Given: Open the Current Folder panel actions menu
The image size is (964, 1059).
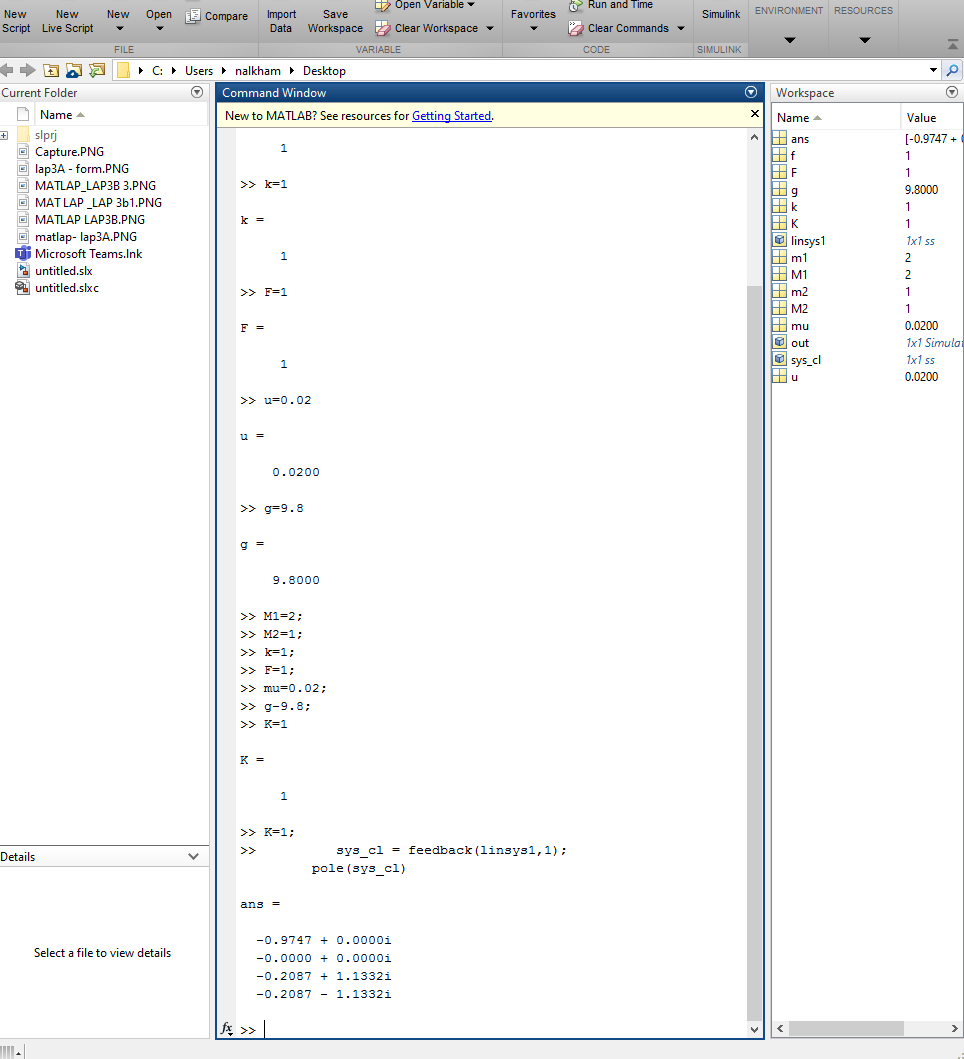Looking at the screenshot, I should (197, 93).
